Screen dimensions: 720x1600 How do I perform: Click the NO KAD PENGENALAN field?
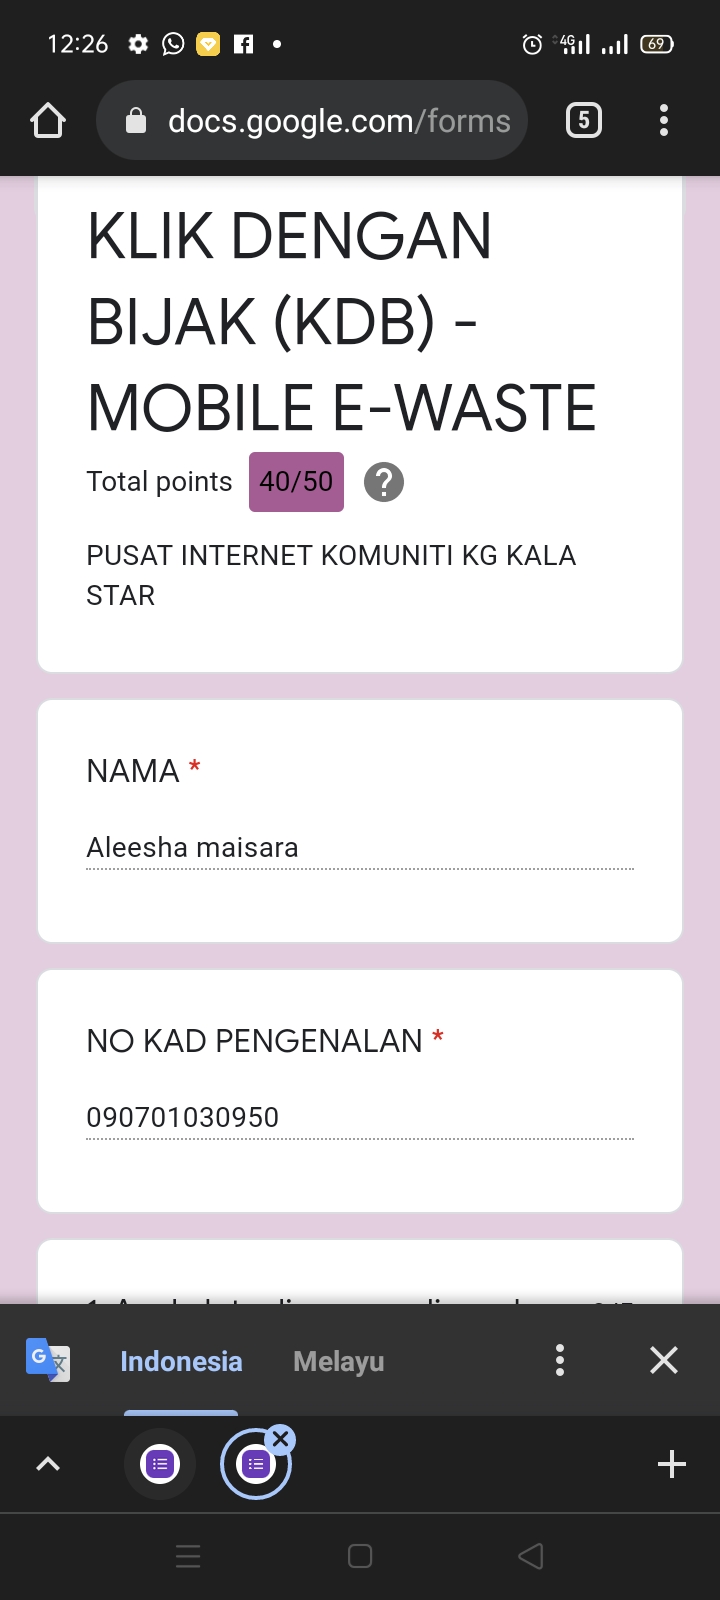(x=360, y=1118)
